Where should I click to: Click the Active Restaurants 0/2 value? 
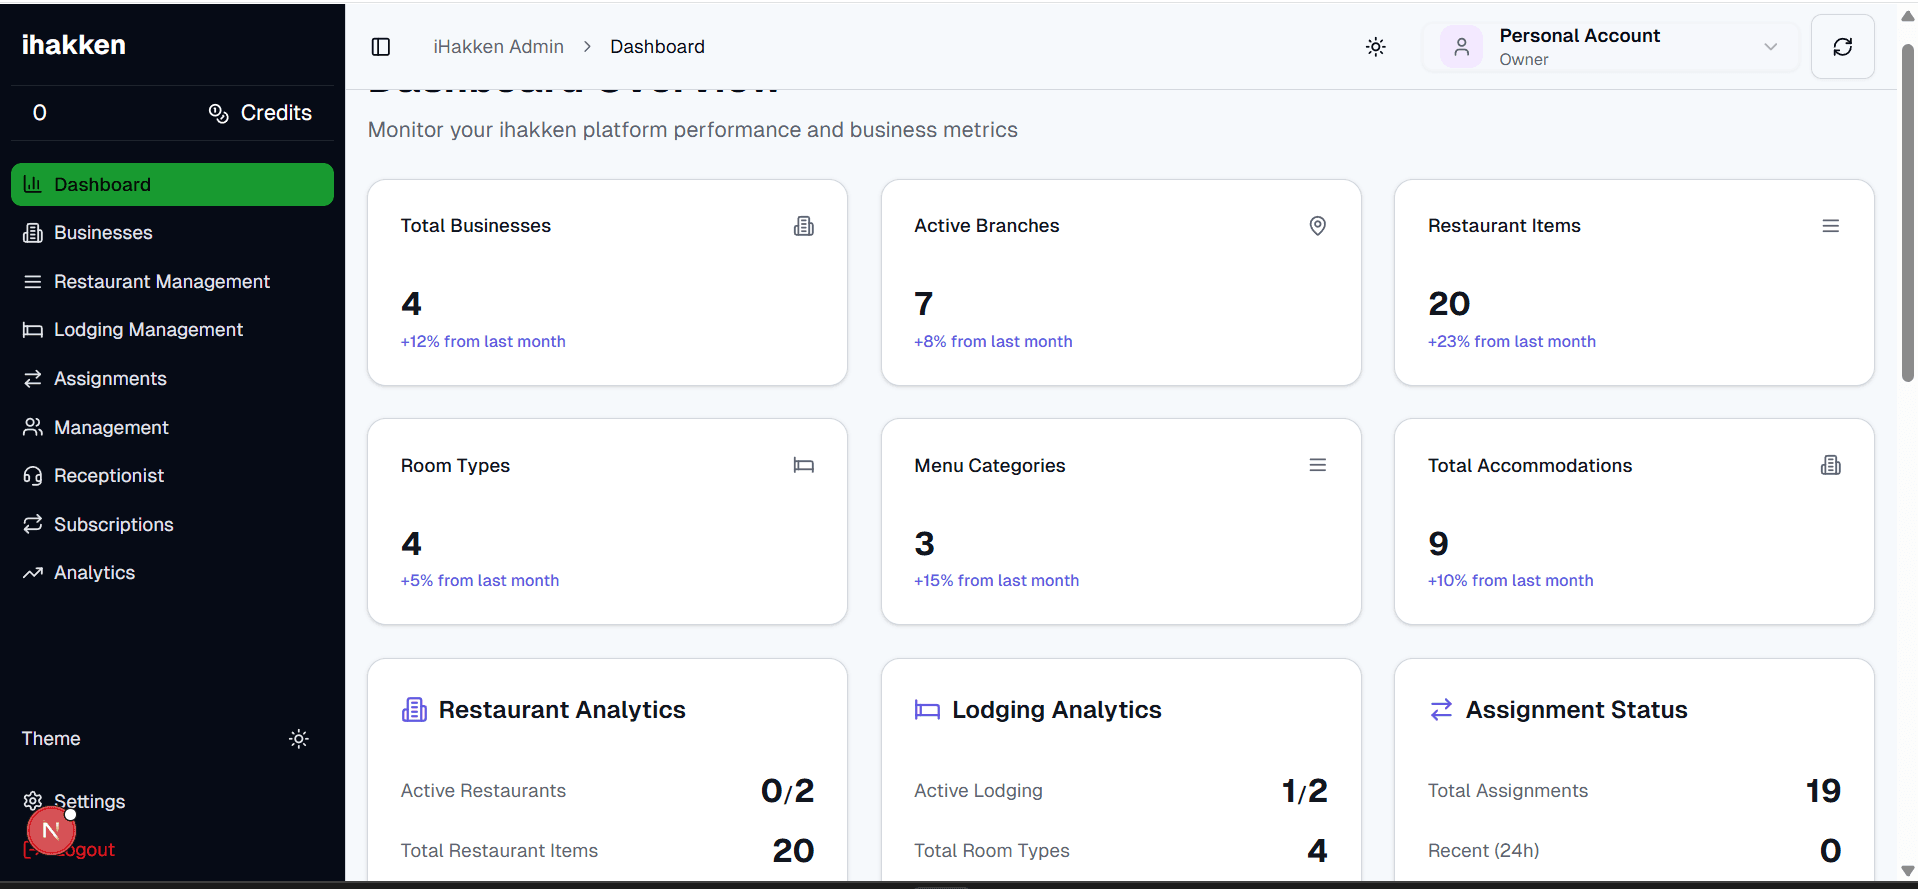788,791
